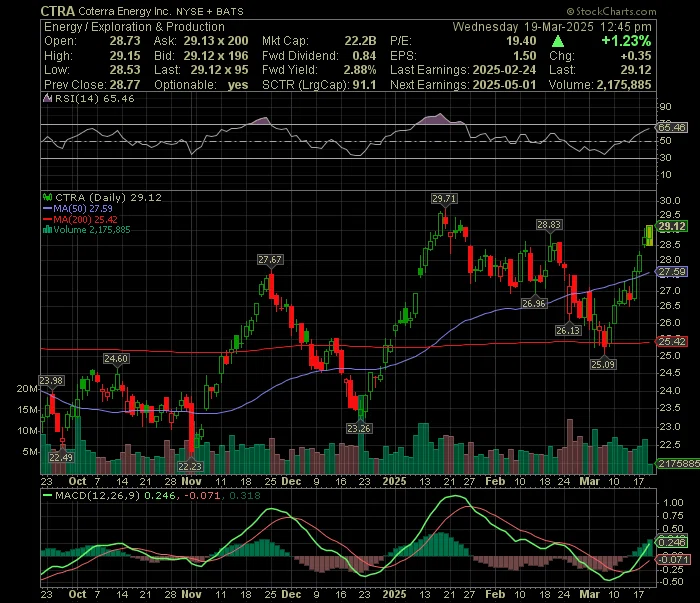The image size is (700, 603).
Task: Click the Coterra Energy Inc. company name
Action: click(x=125, y=11)
